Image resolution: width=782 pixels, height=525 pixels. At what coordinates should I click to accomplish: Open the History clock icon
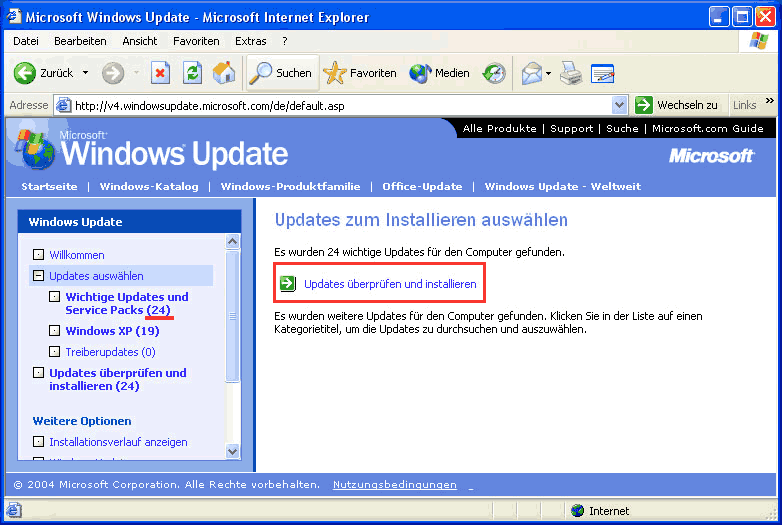[x=494, y=73]
